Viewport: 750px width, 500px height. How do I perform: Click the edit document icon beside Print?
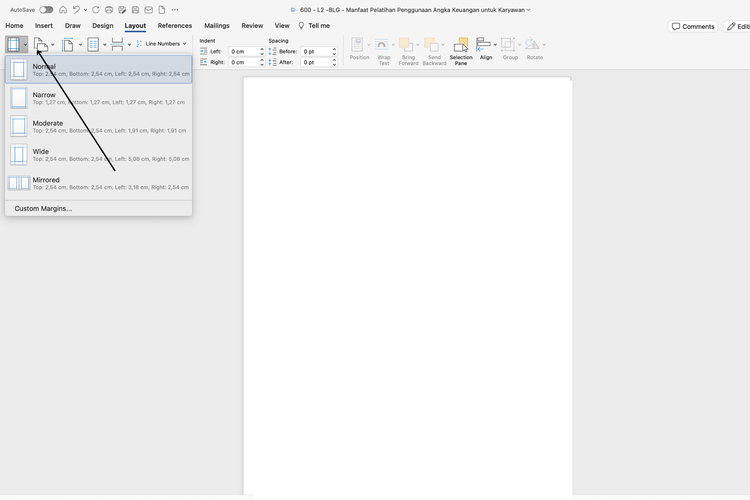coord(122,10)
